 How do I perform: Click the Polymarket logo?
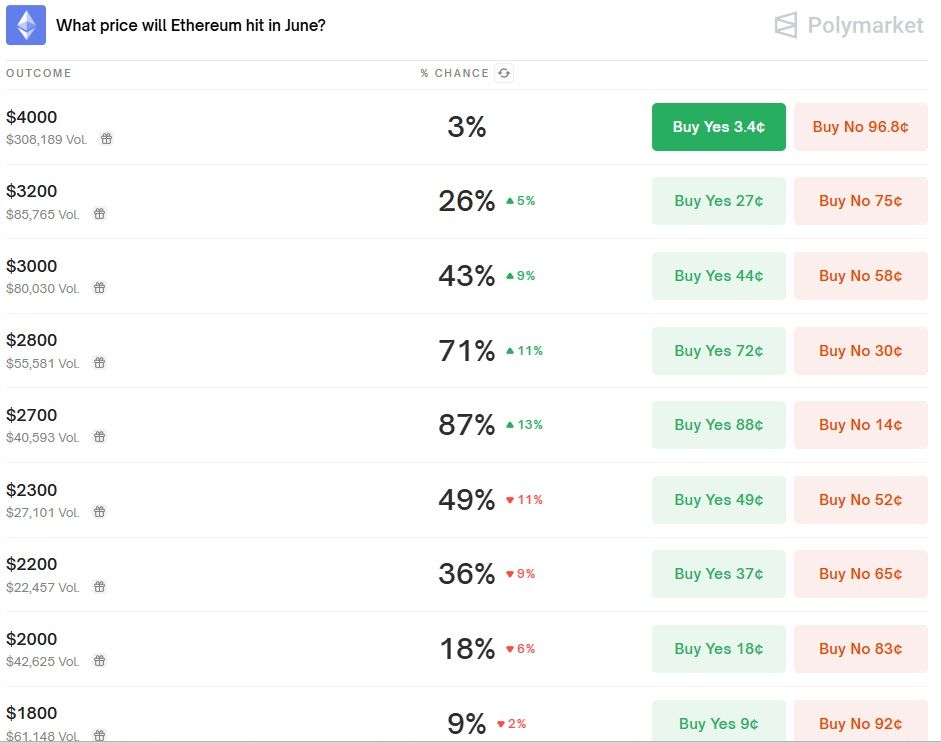pyautogui.click(x=849, y=25)
